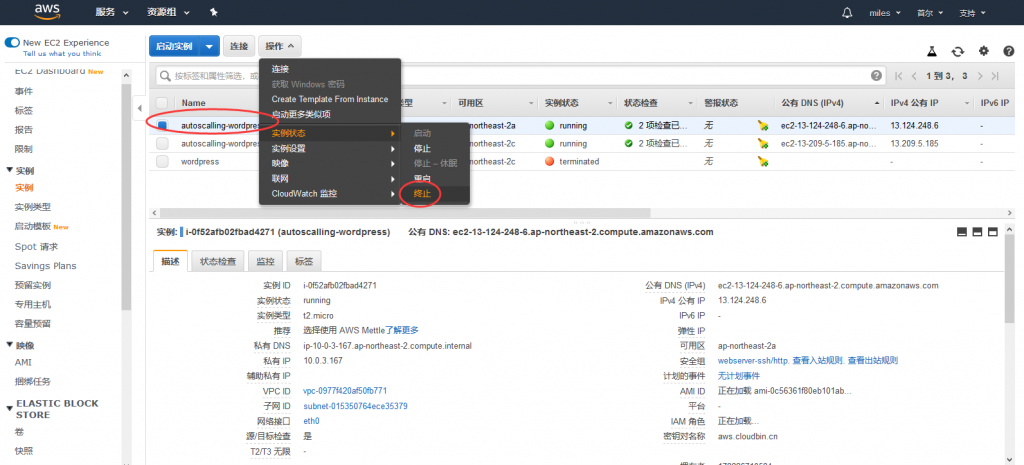The image size is (1024, 465).
Task: Open the eth0 network interface link
Action: [311, 421]
